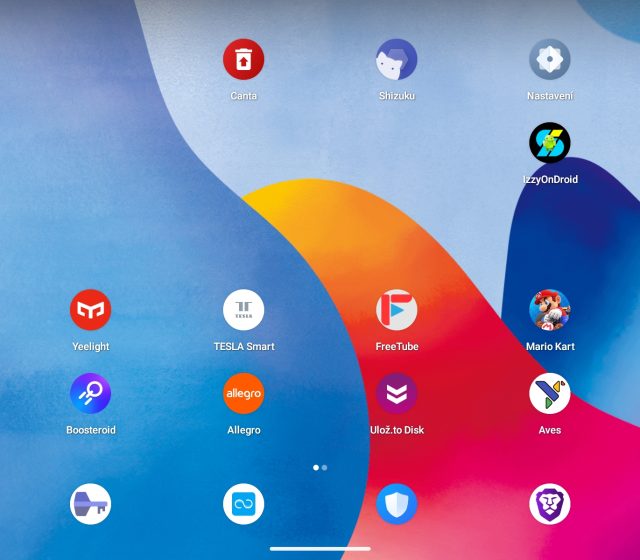Open the infinity-symbol dock app
This screenshot has height=560, width=640.
243,504
